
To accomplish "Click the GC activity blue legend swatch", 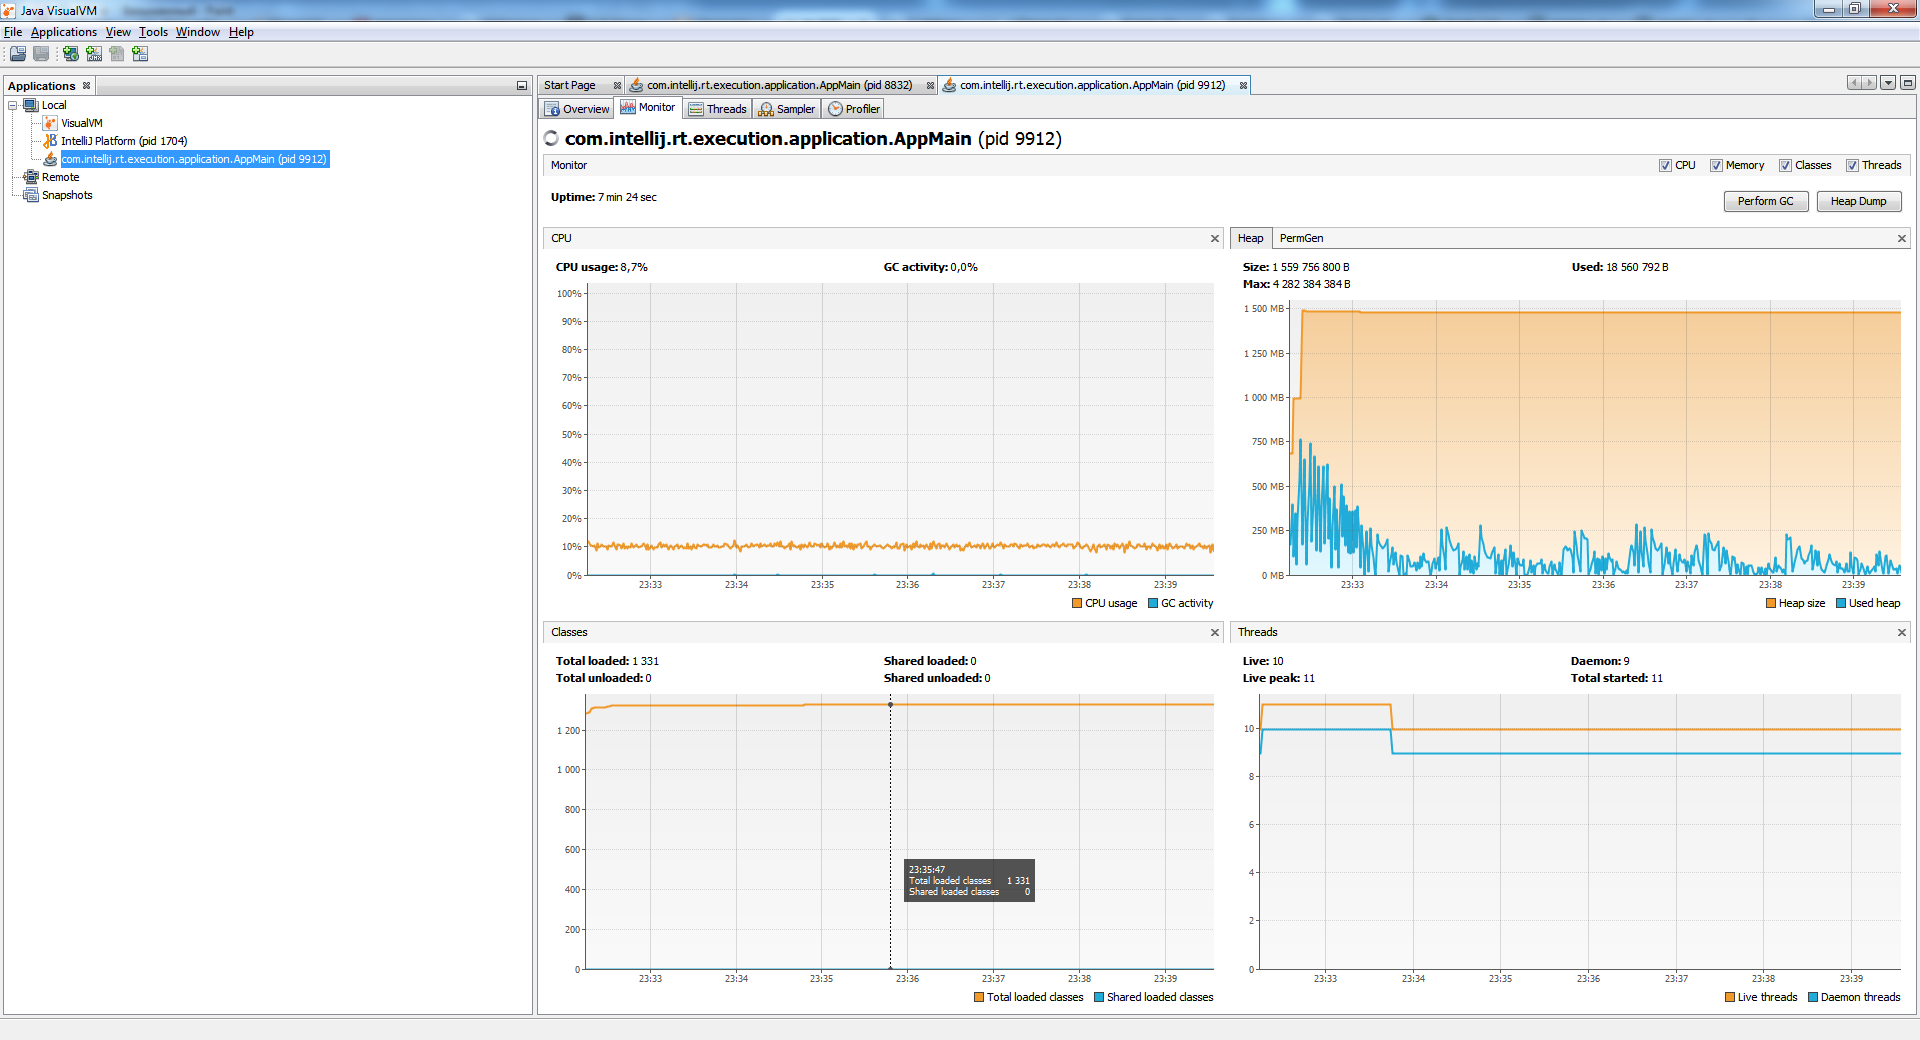I will coord(1153,603).
